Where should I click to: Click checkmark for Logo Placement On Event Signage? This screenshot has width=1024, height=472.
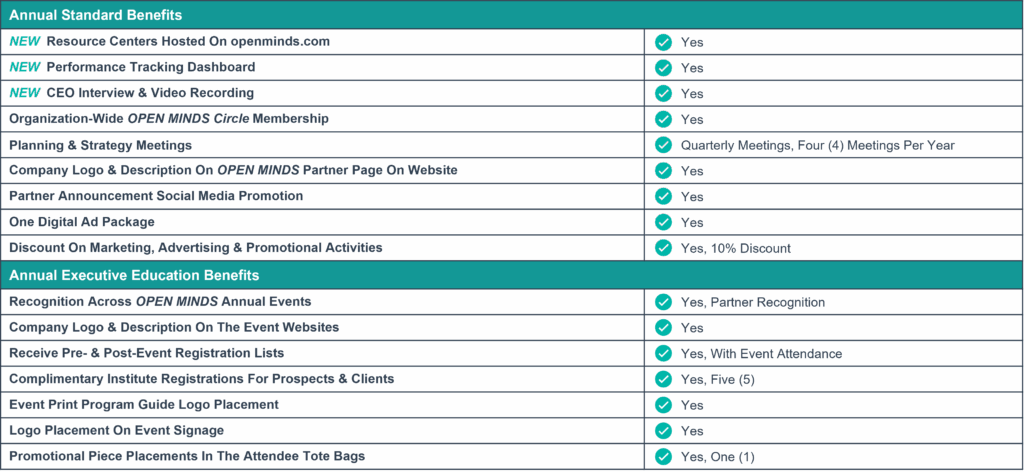[664, 431]
